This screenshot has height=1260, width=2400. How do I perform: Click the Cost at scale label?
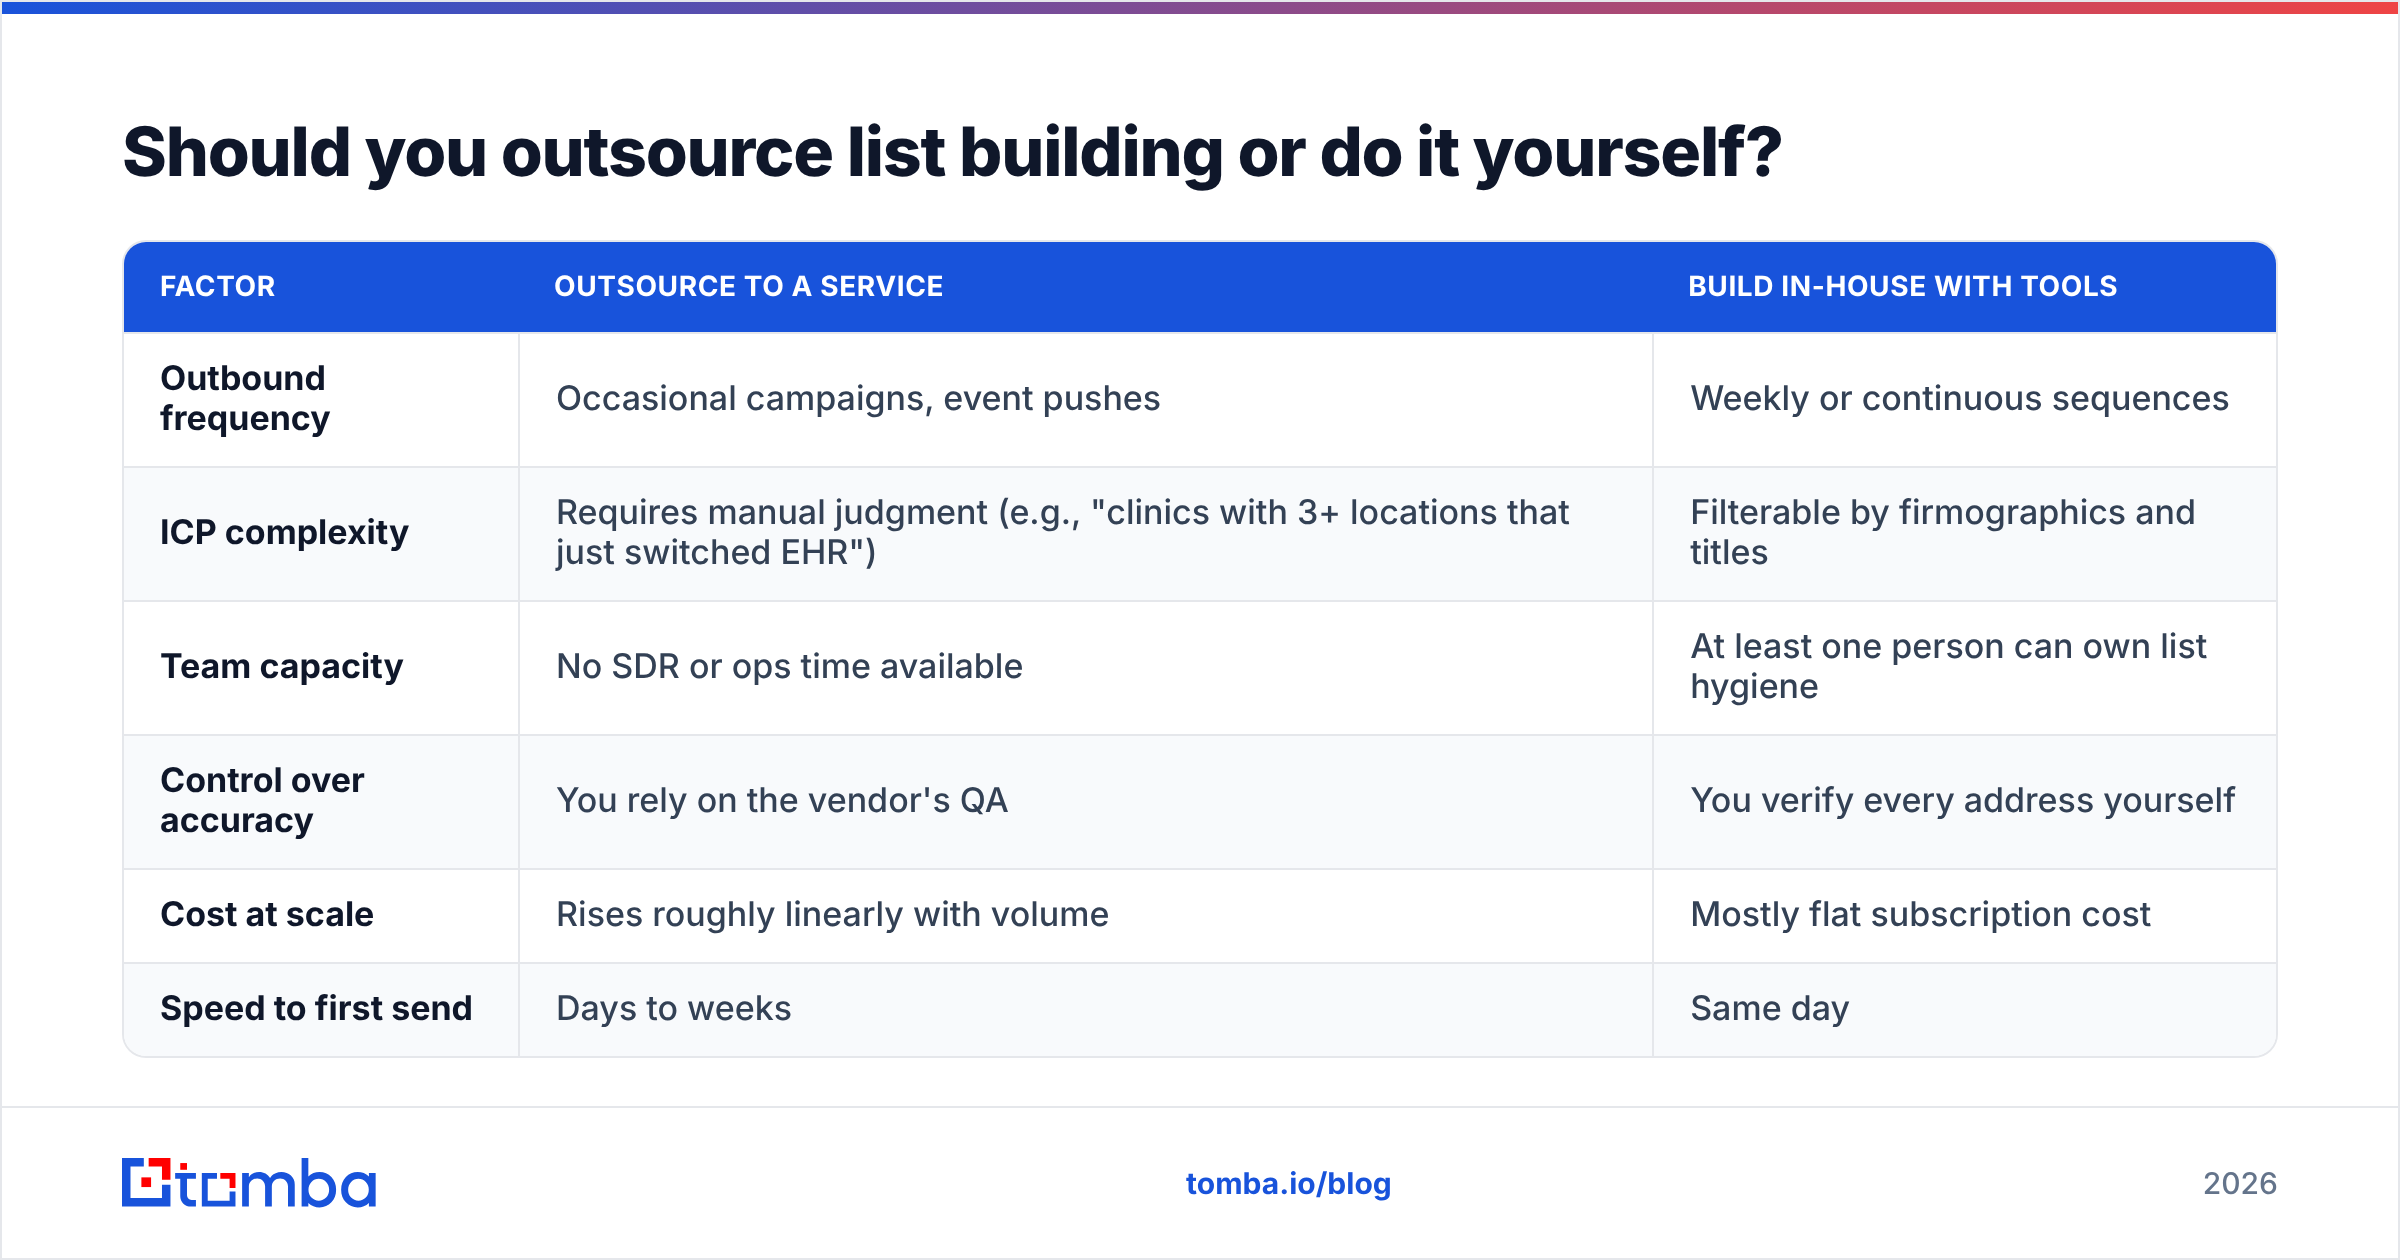(x=266, y=914)
